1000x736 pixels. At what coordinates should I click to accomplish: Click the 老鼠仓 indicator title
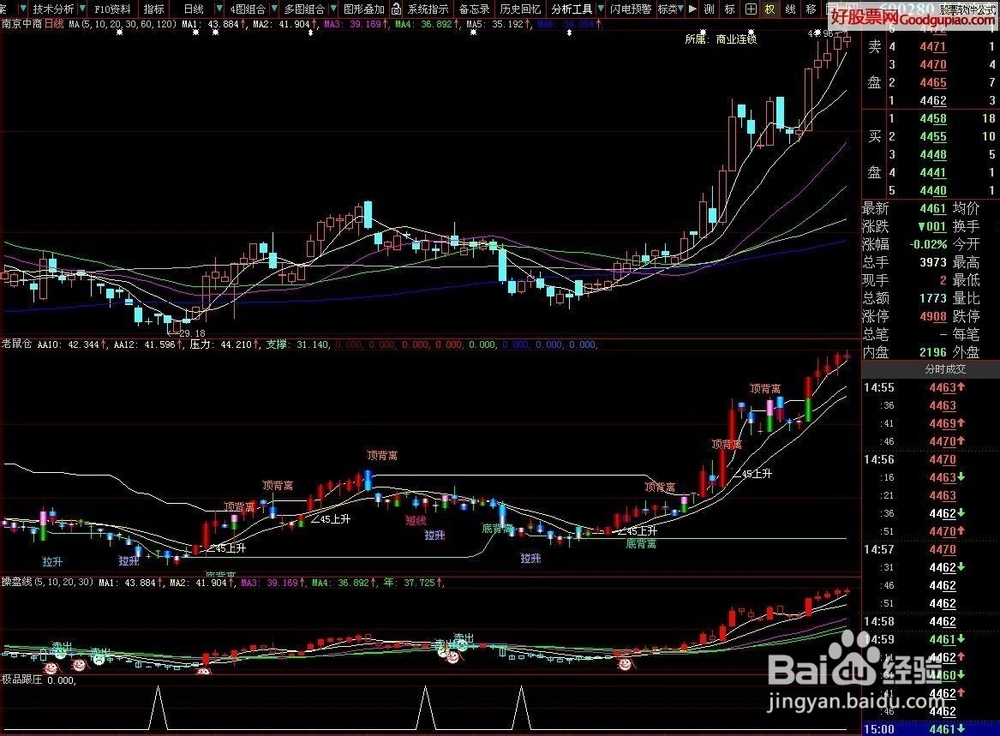(x=17, y=344)
